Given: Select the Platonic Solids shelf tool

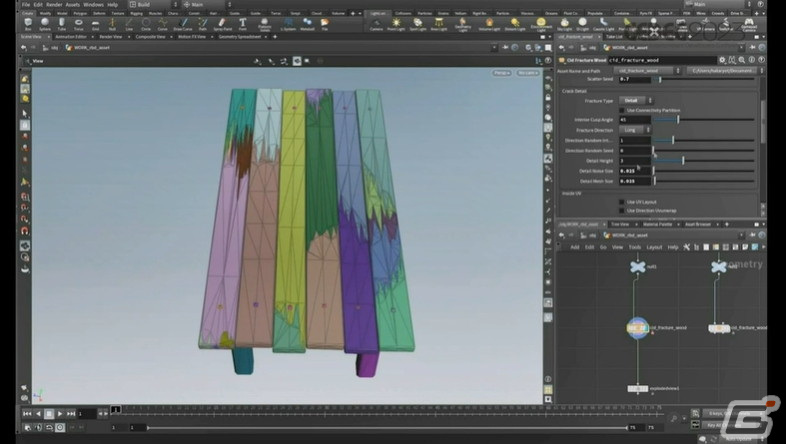Looking at the screenshot, I should pyautogui.click(x=264, y=25).
